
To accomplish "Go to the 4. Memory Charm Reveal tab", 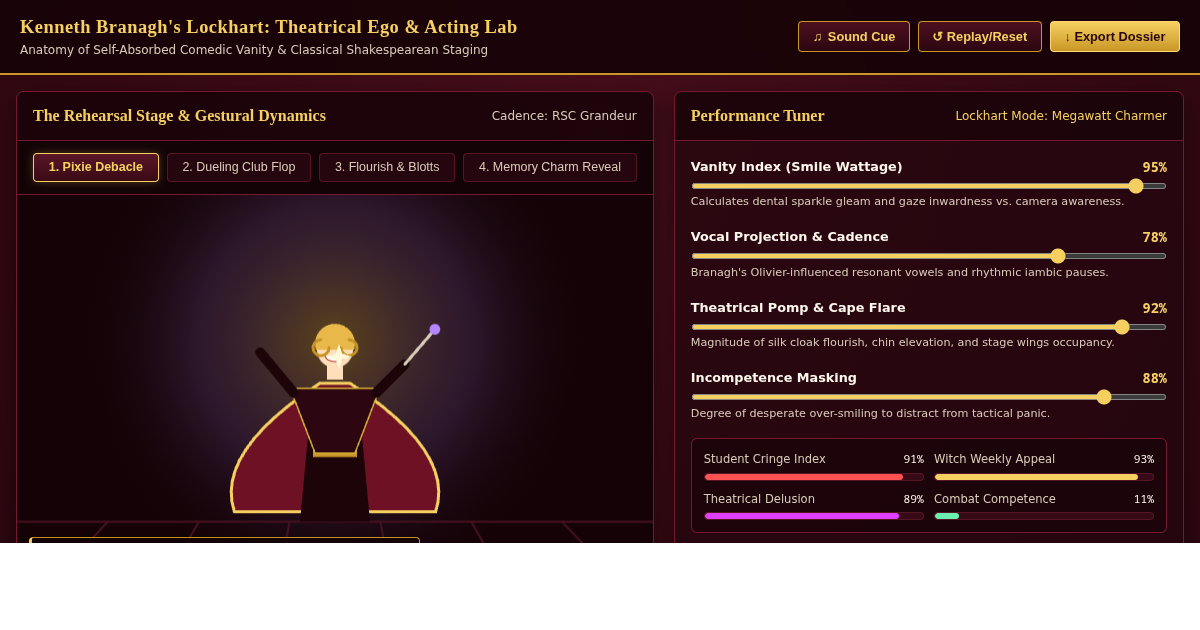I will pyautogui.click(x=550, y=167).
